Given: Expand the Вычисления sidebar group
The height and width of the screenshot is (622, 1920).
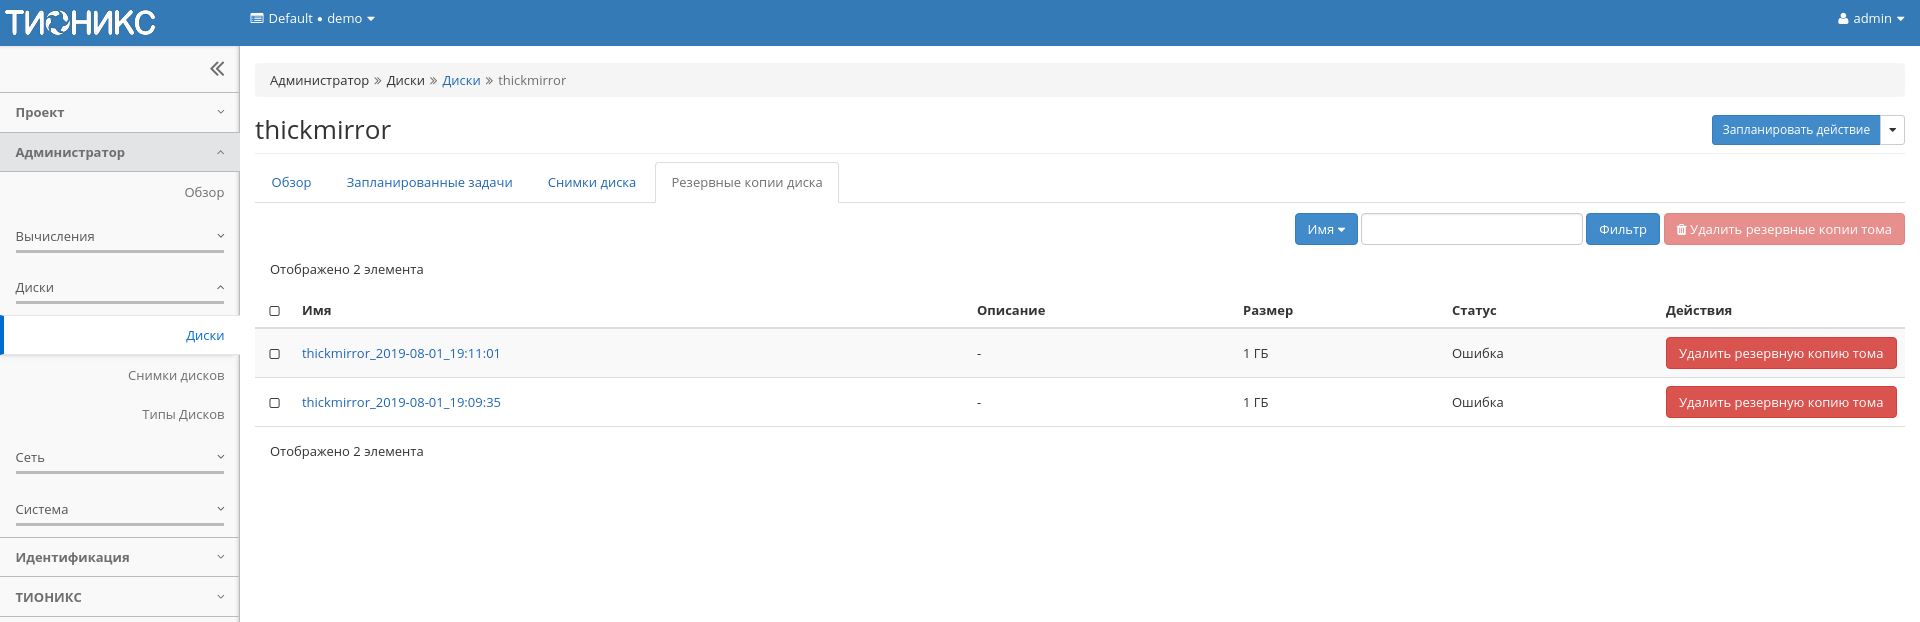Looking at the screenshot, I should [119, 237].
